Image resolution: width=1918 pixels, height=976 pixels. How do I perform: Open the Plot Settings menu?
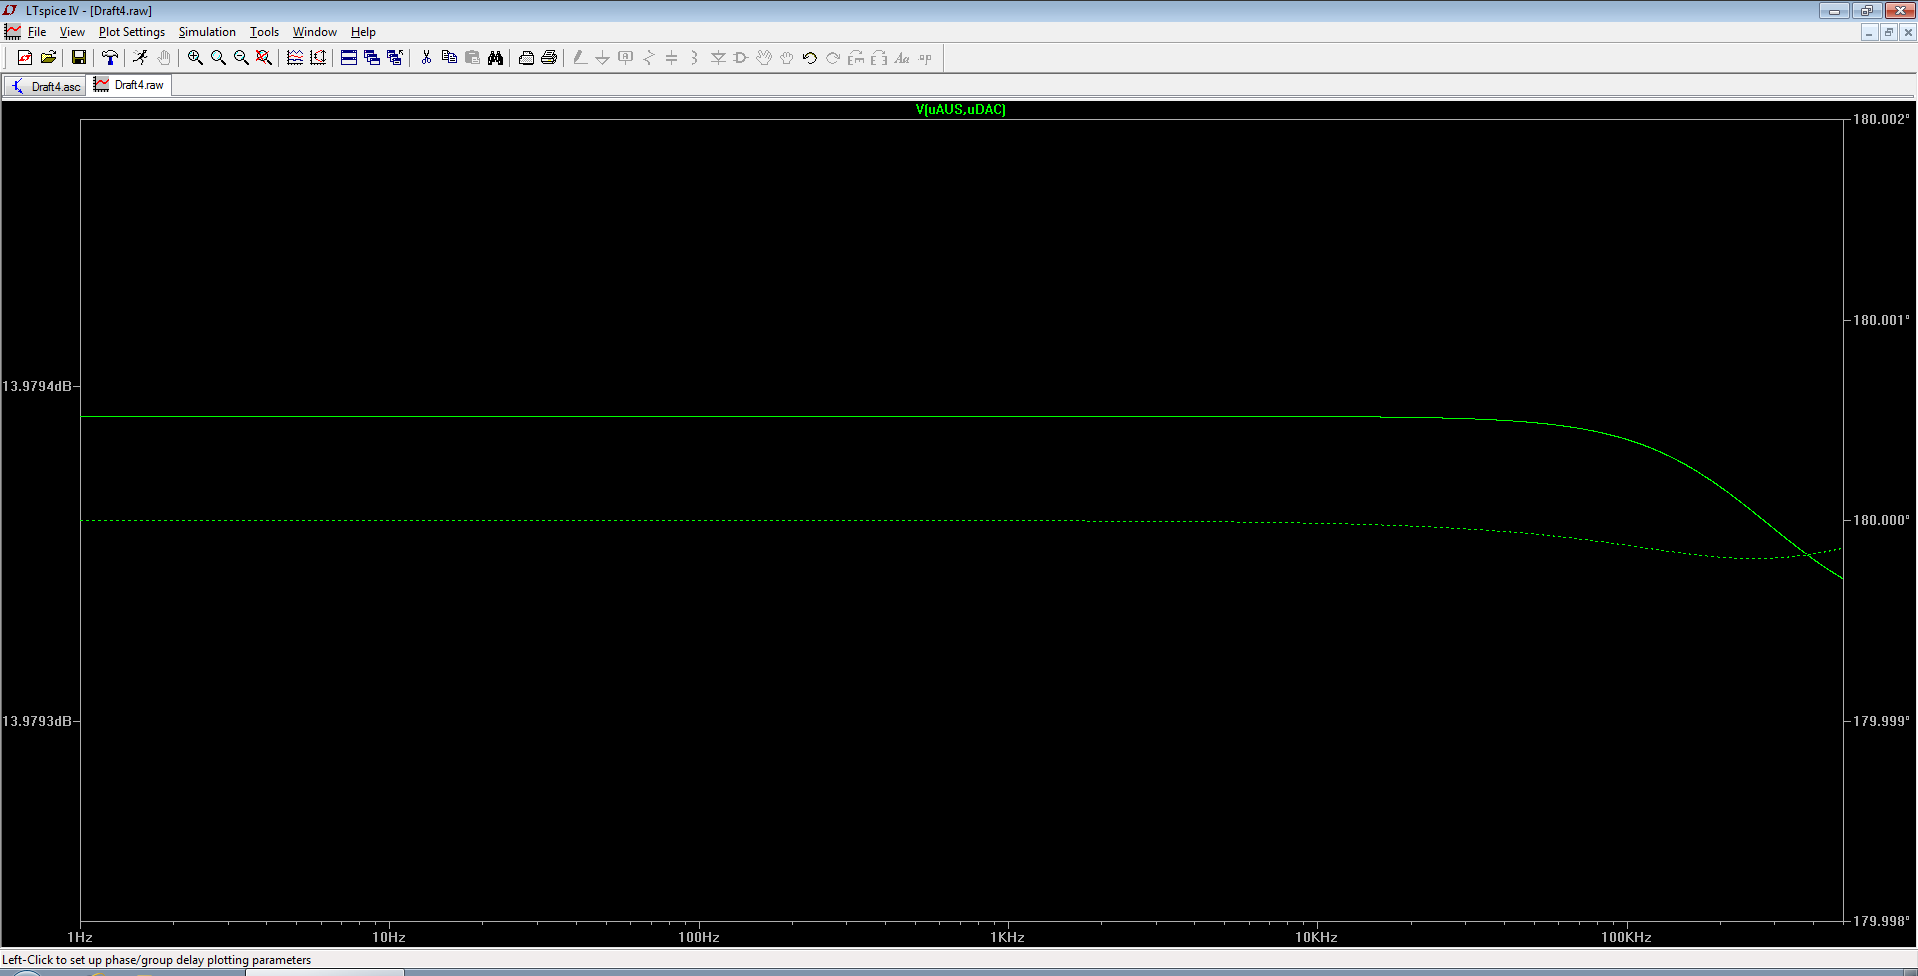(132, 32)
